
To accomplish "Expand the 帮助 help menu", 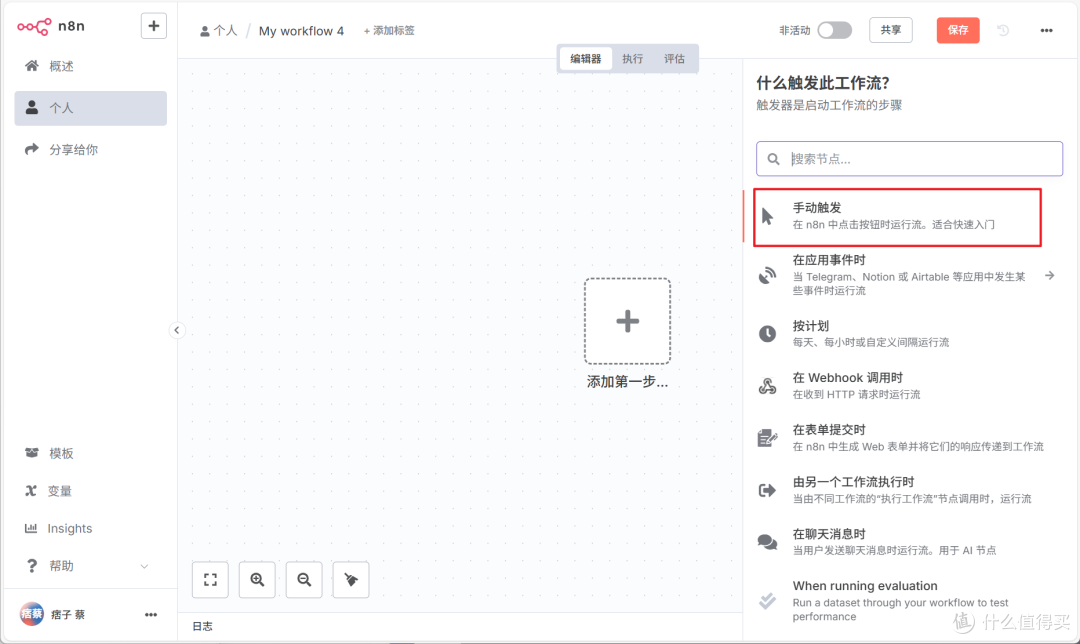I will pos(90,566).
